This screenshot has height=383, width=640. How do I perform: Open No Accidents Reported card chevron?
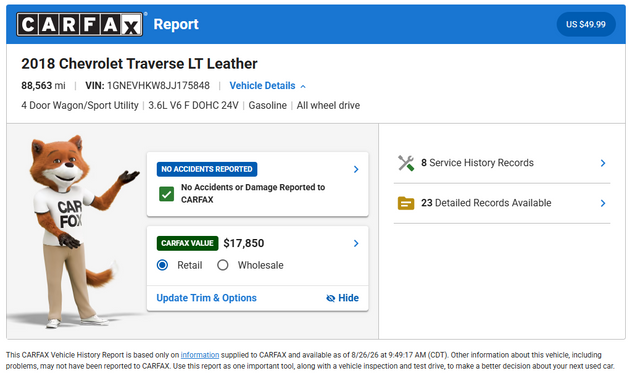tap(356, 169)
